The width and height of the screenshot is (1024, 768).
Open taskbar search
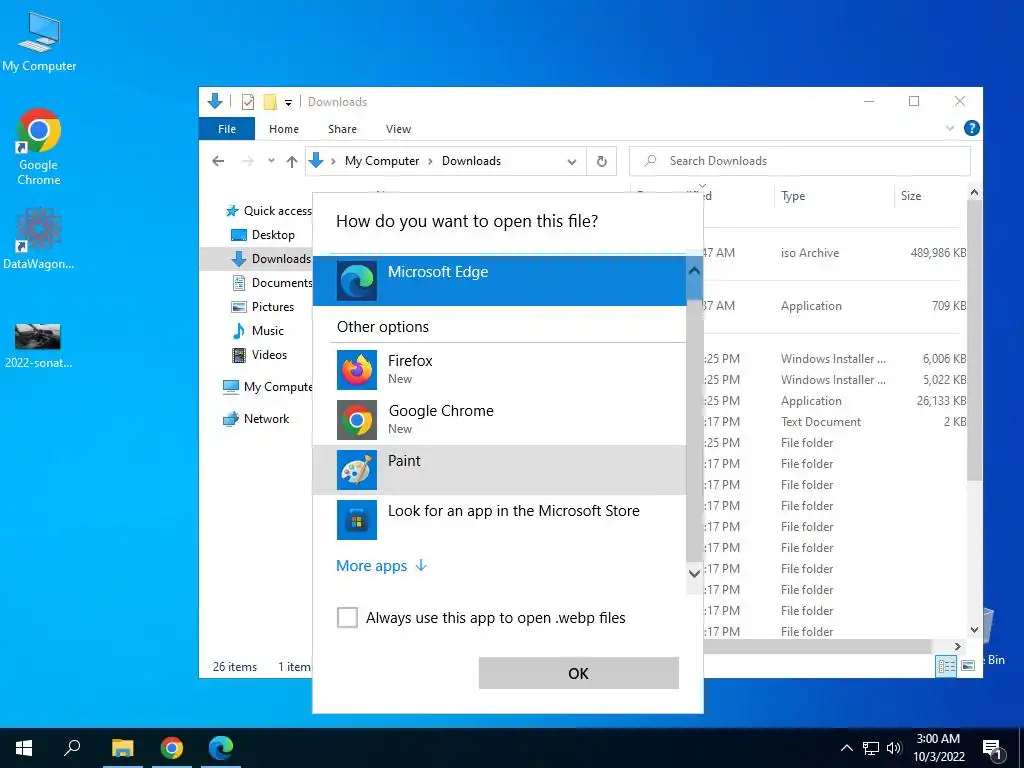point(72,748)
